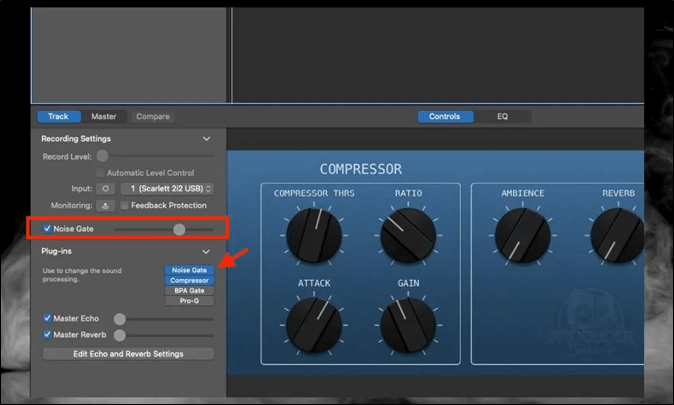674x405 pixels.
Task: Click the Compressor Thrs knob
Action: click(314, 236)
